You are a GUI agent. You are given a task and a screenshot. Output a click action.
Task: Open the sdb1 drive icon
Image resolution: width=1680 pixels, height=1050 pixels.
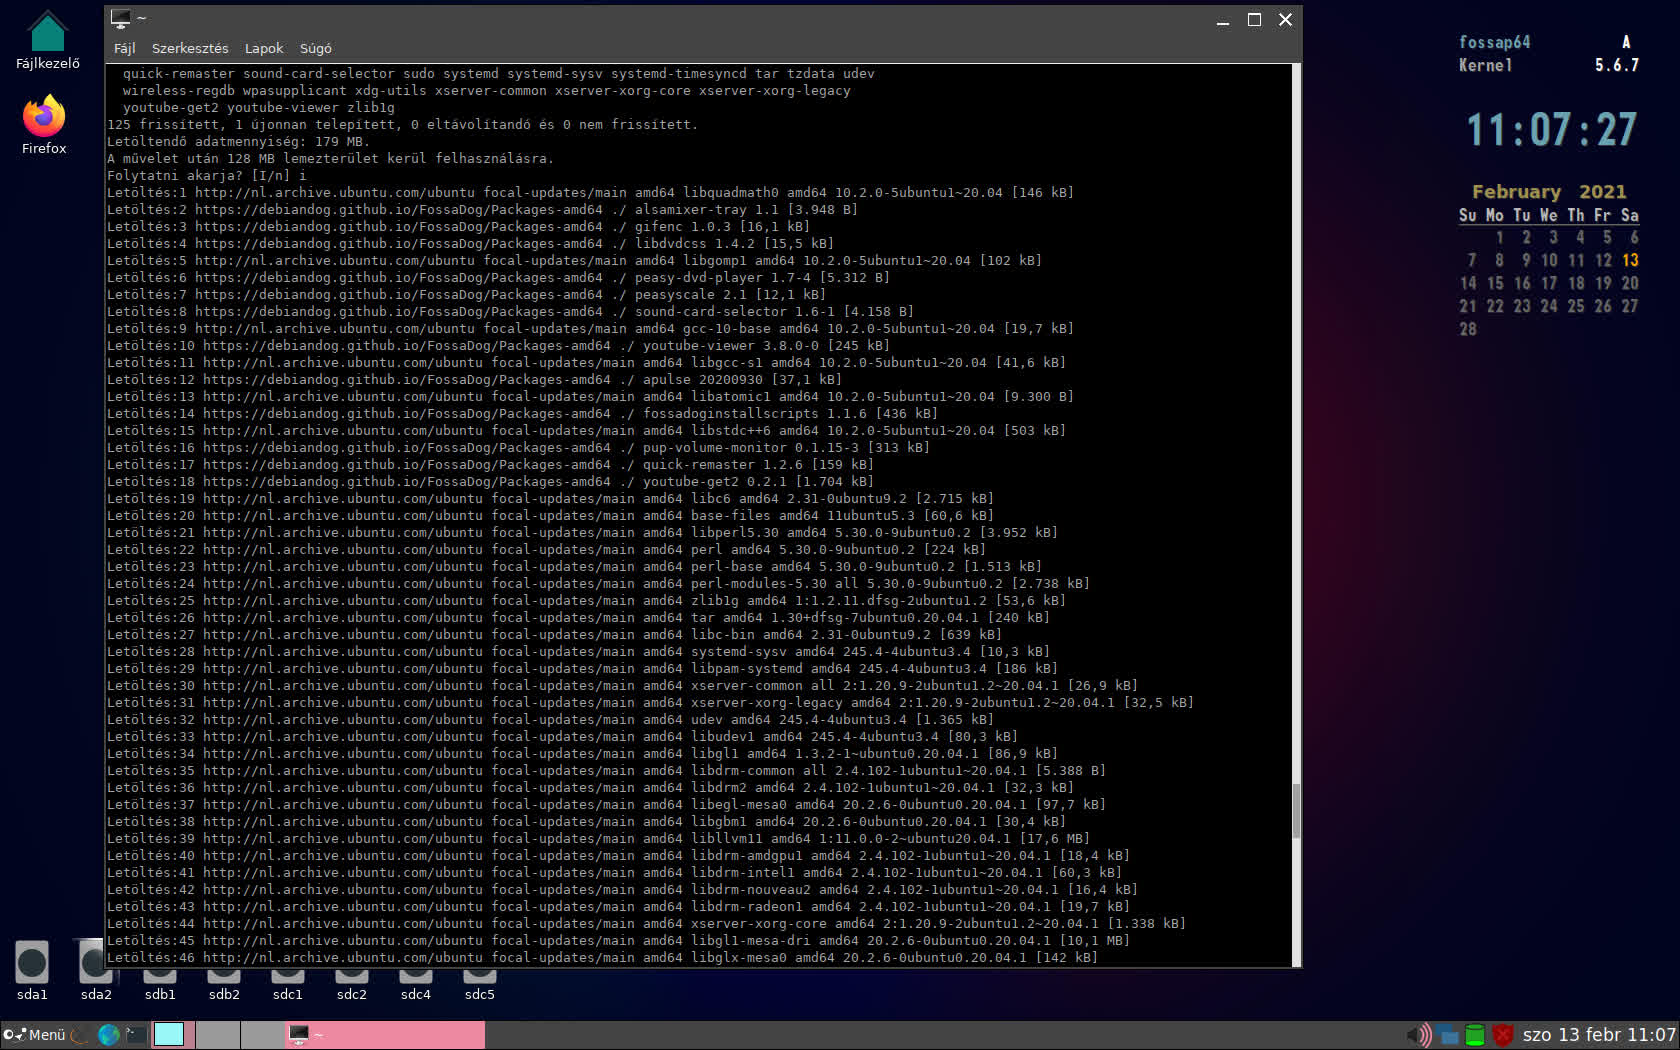pyautogui.click(x=160, y=985)
